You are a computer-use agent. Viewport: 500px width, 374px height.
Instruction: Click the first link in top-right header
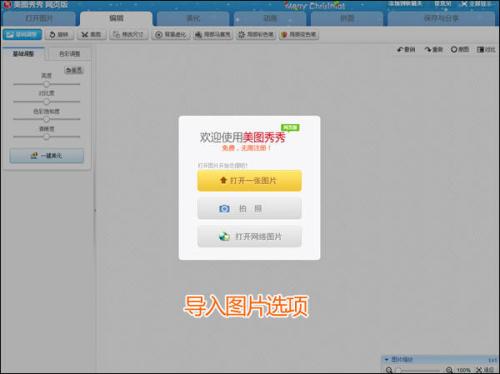click(405, 4)
